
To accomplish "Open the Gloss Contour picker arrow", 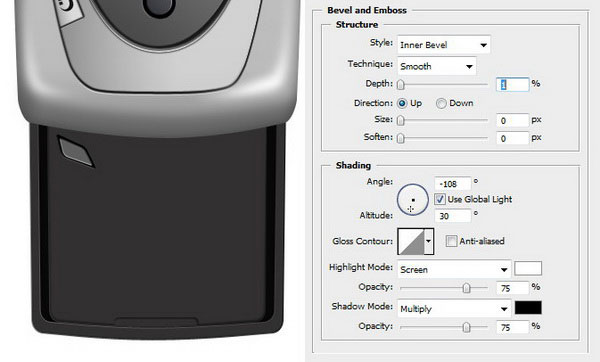I will pos(429,241).
